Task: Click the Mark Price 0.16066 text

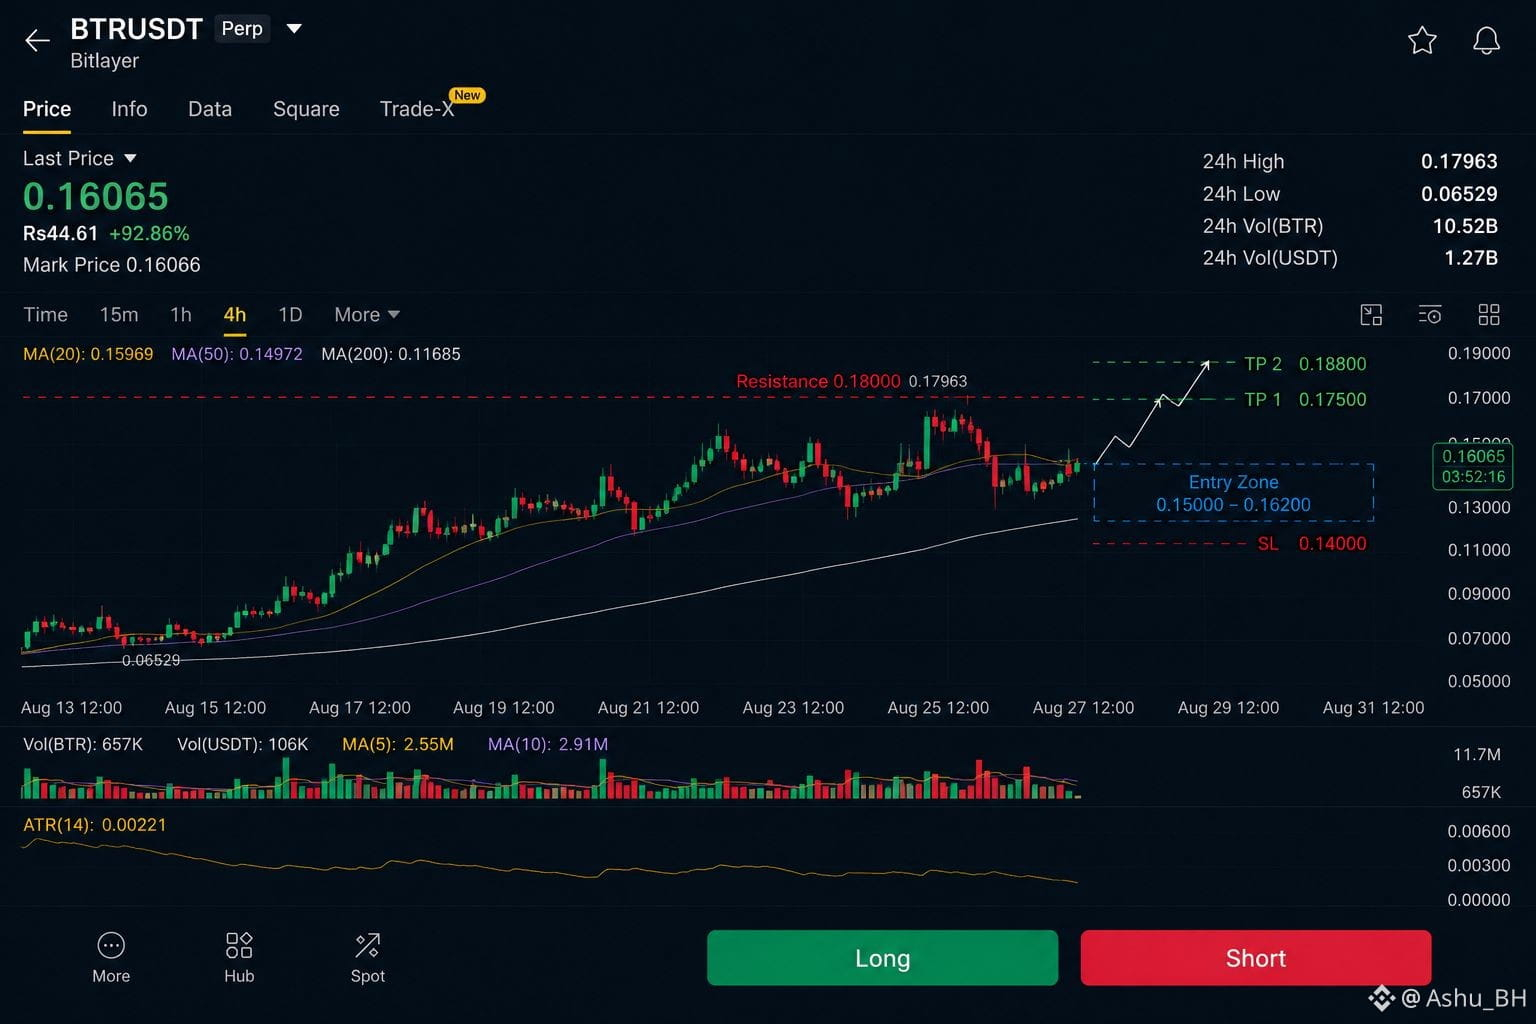Action: click(112, 265)
